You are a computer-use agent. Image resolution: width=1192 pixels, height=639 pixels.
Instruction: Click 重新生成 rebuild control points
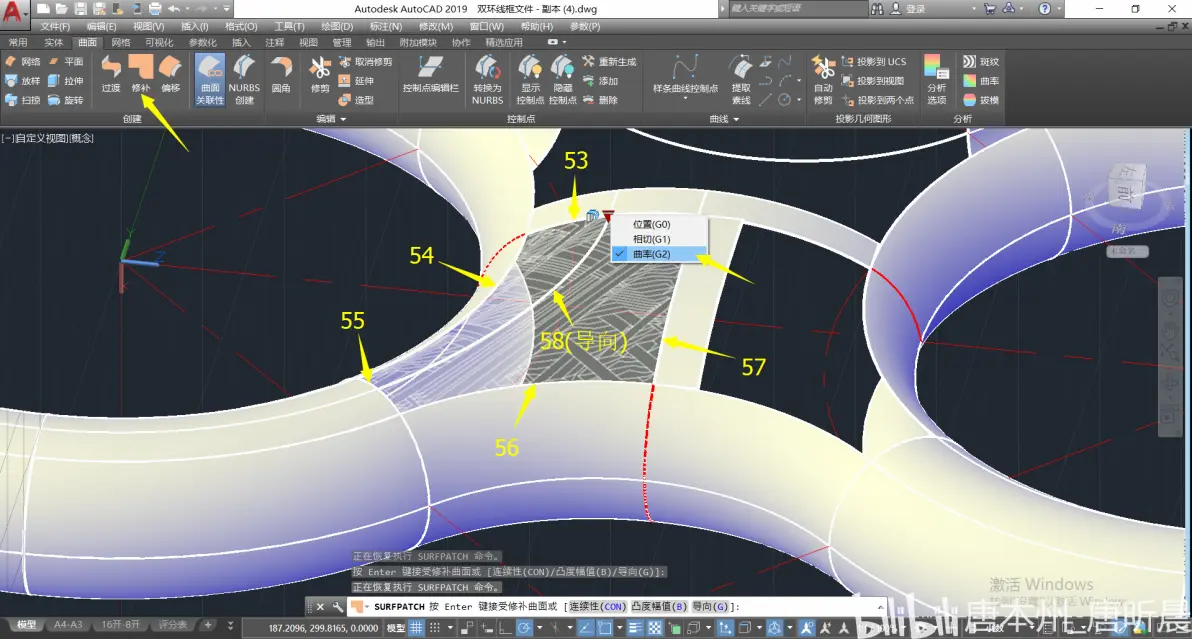click(610, 62)
